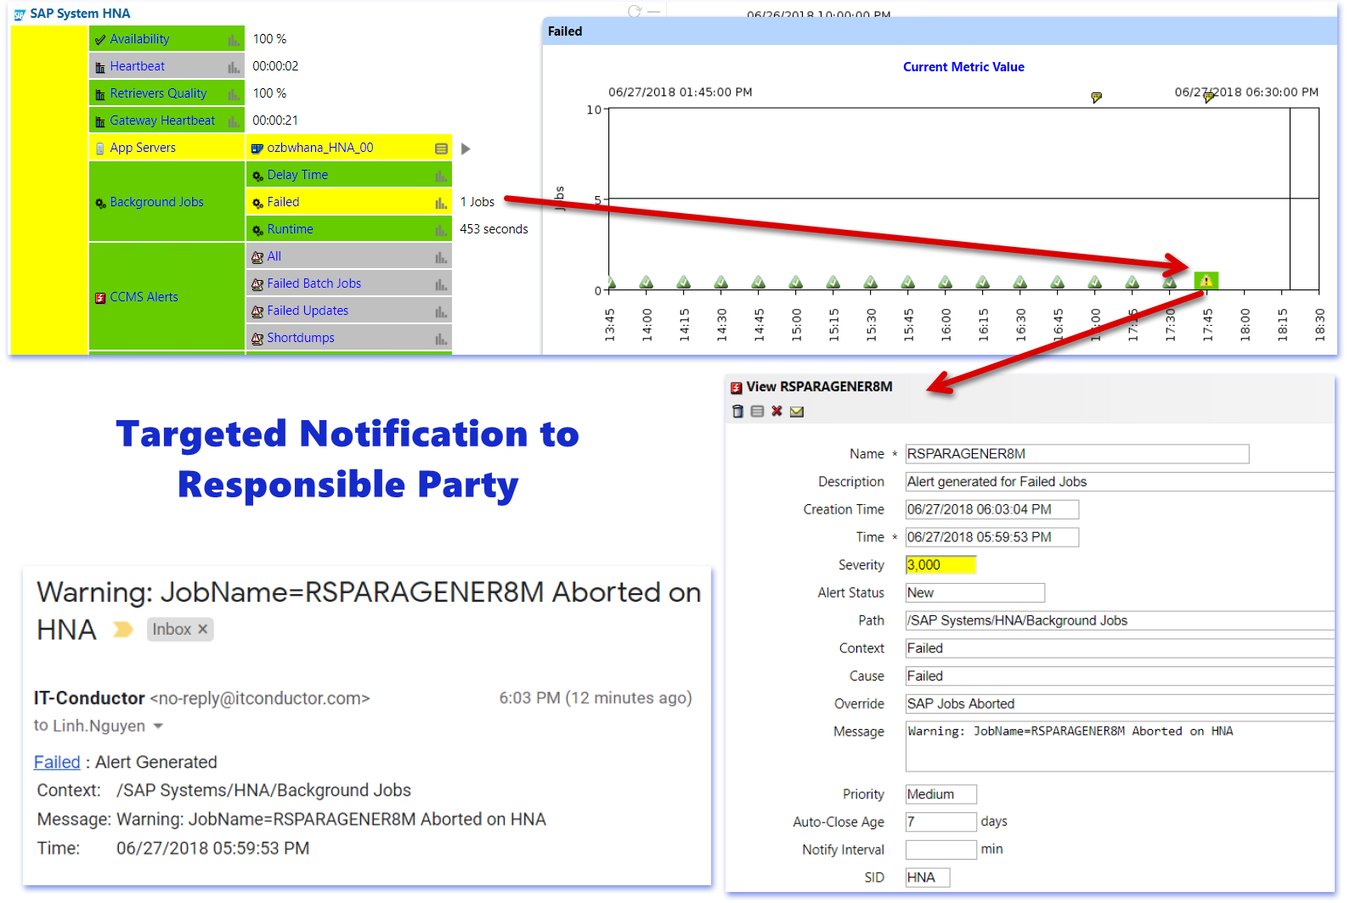The width and height of the screenshot is (1350, 903).
Task: Open the Alert Status dropdown showing New
Action: pos(973,593)
